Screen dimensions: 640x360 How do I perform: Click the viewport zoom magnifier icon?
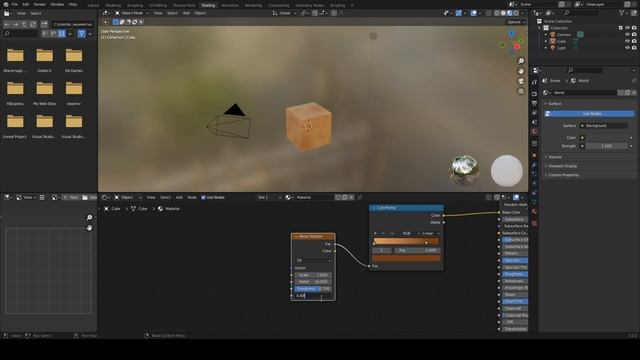[521, 61]
